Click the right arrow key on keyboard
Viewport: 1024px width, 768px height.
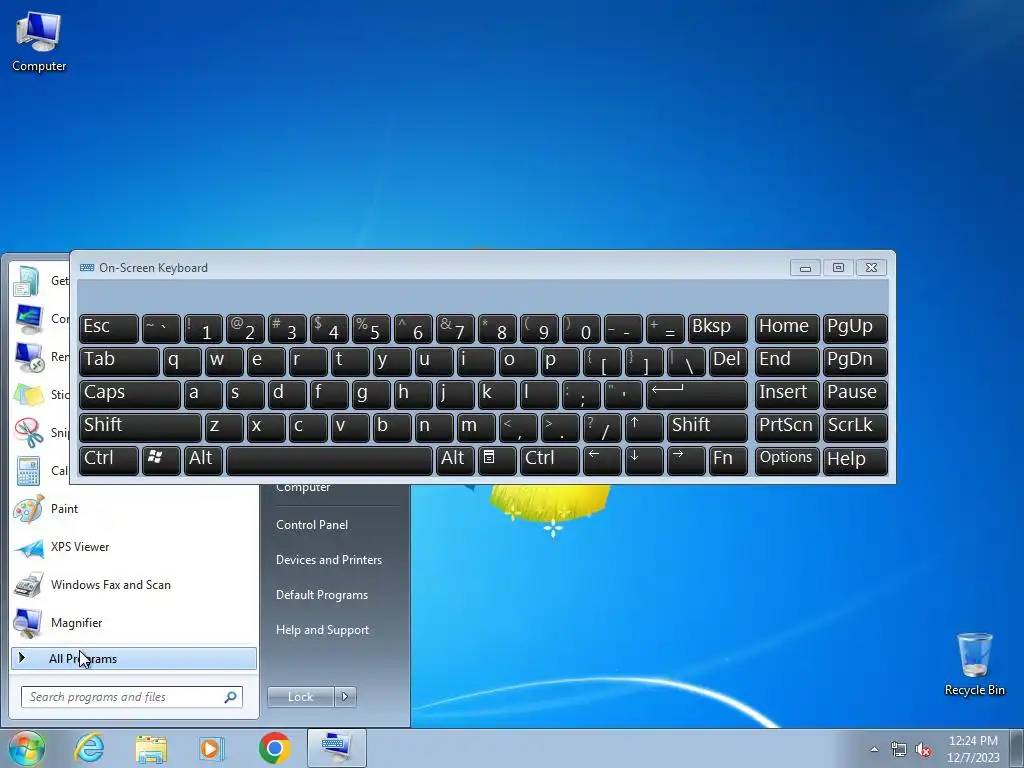click(686, 460)
